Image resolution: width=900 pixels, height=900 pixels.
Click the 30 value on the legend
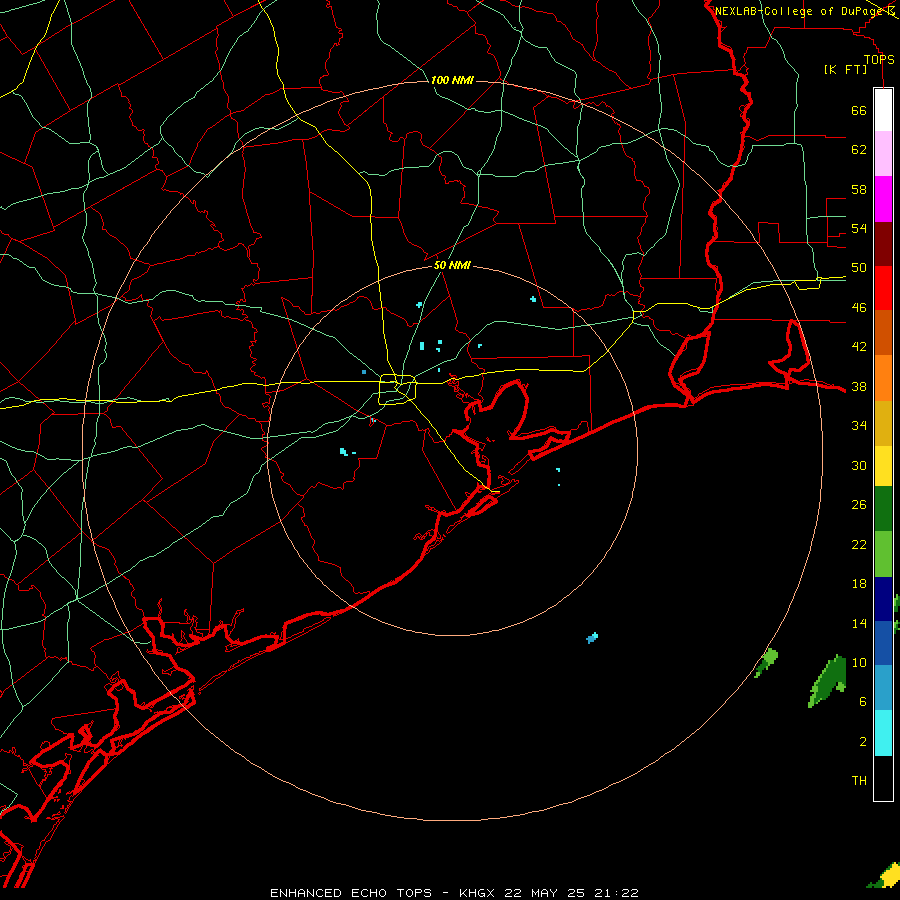[x=859, y=465]
